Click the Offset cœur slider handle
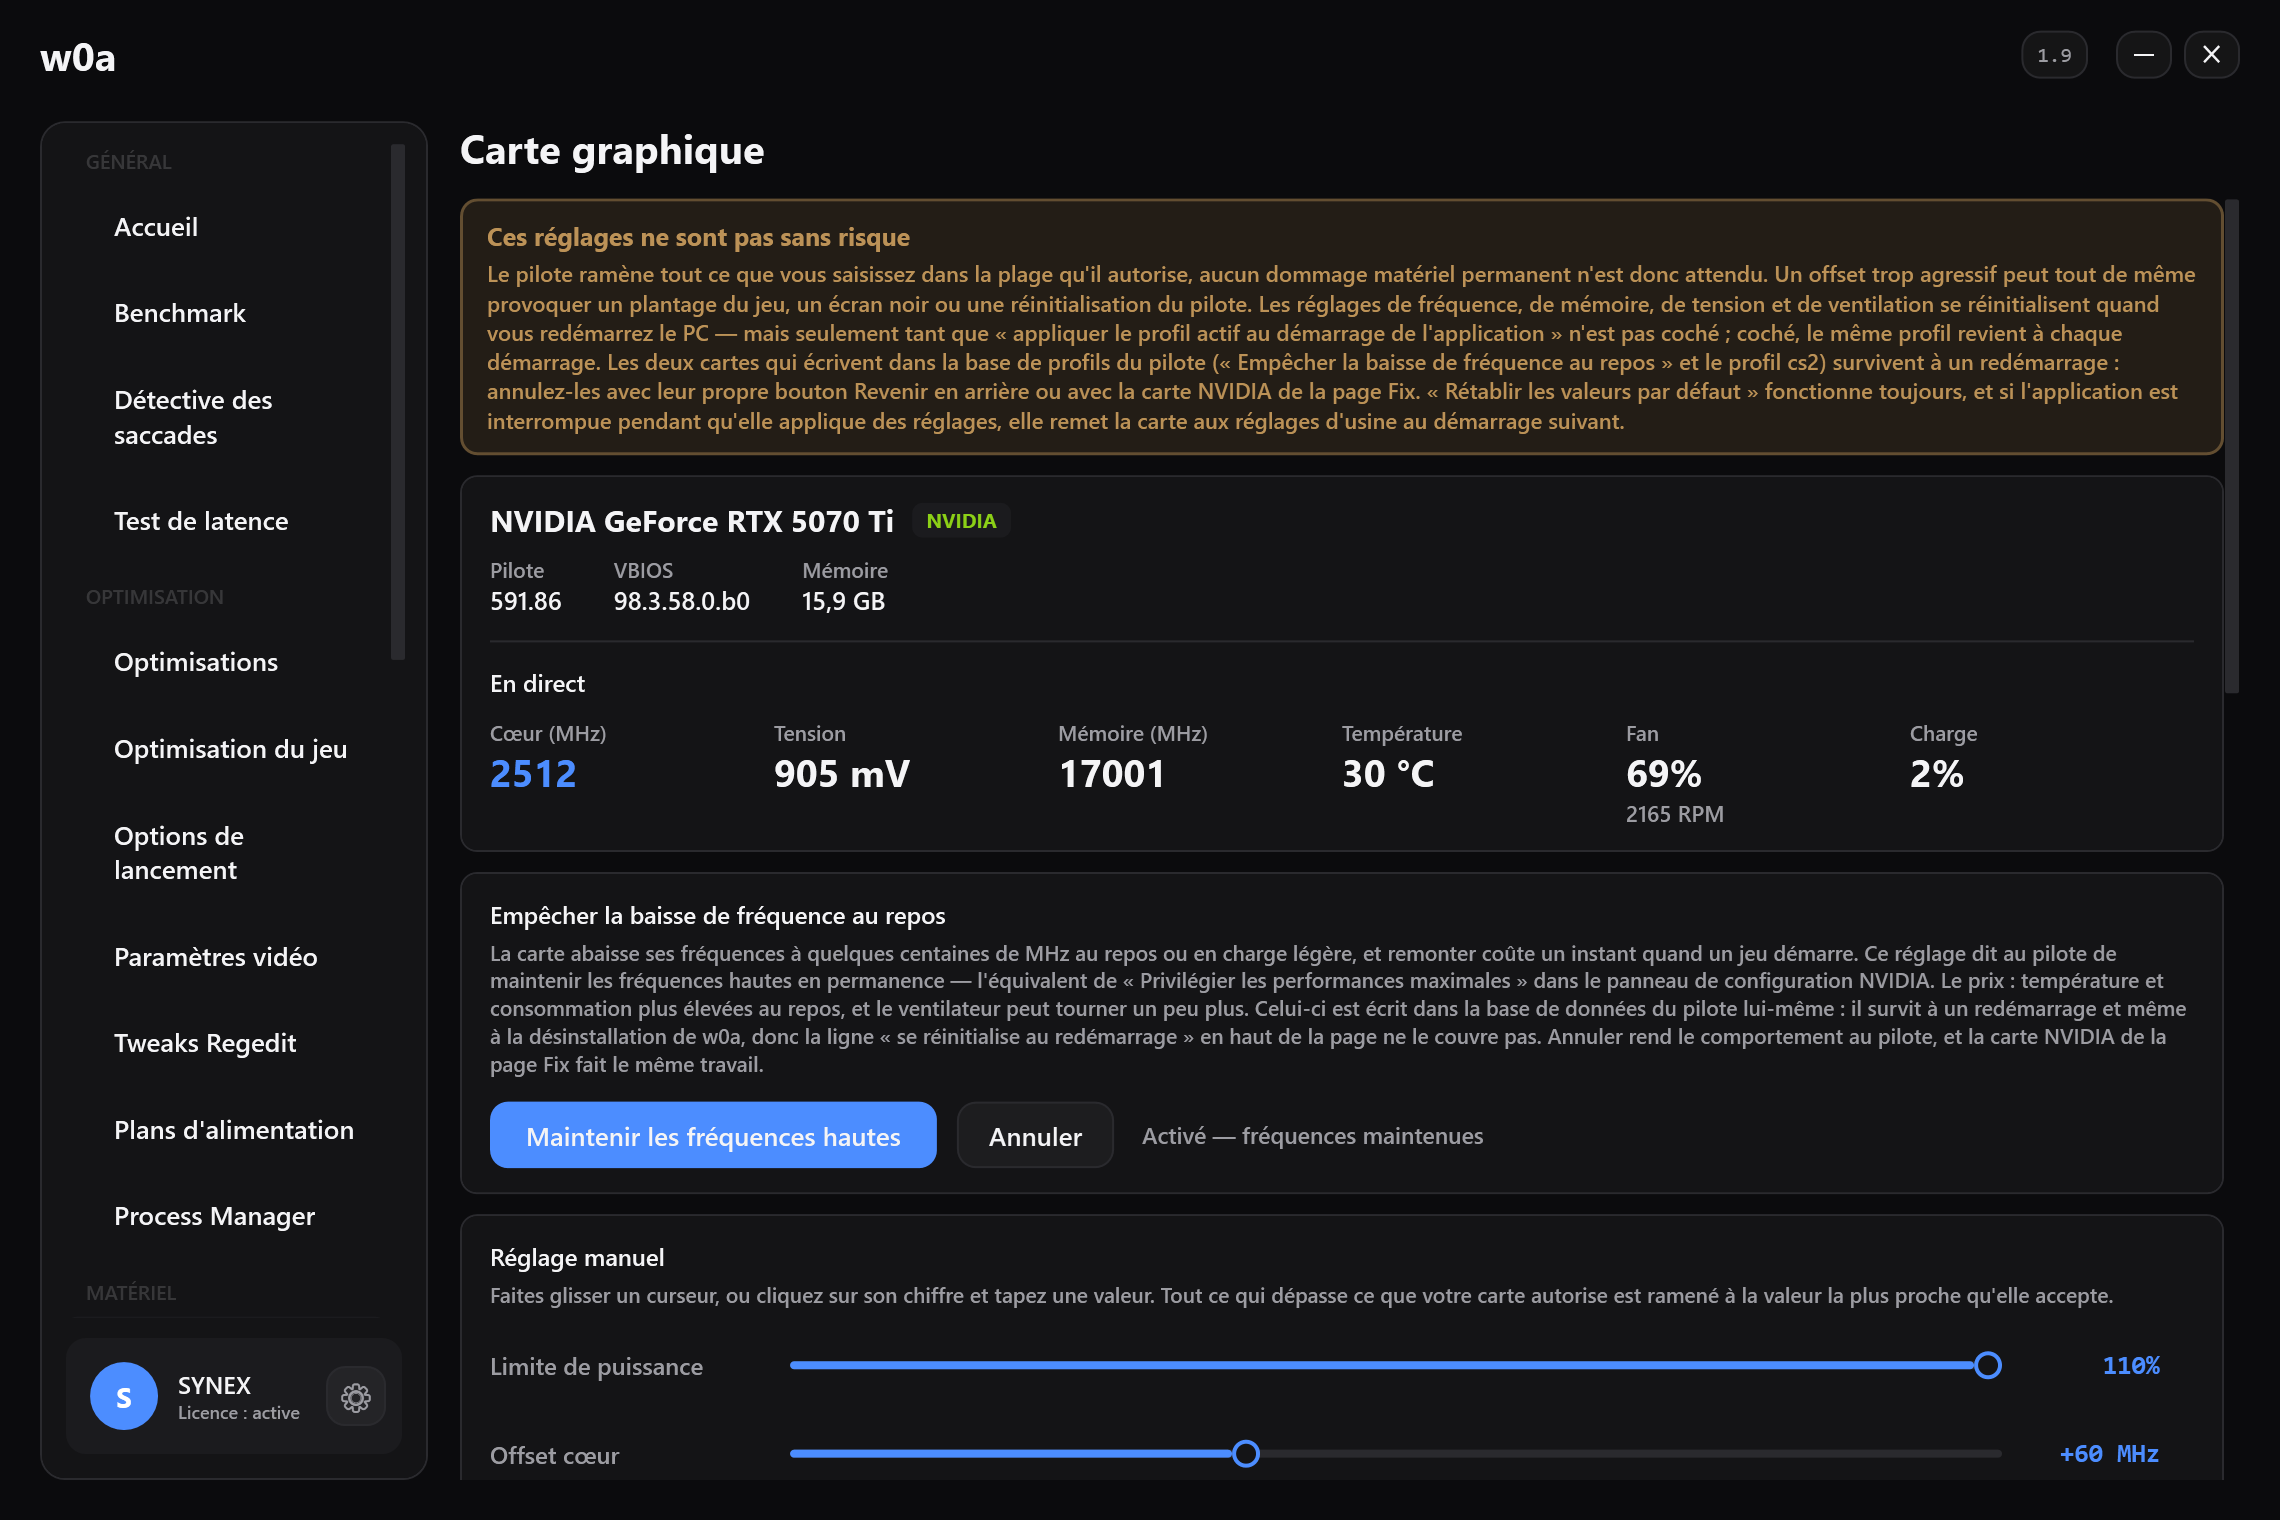This screenshot has width=2280, height=1520. coord(1245,1453)
